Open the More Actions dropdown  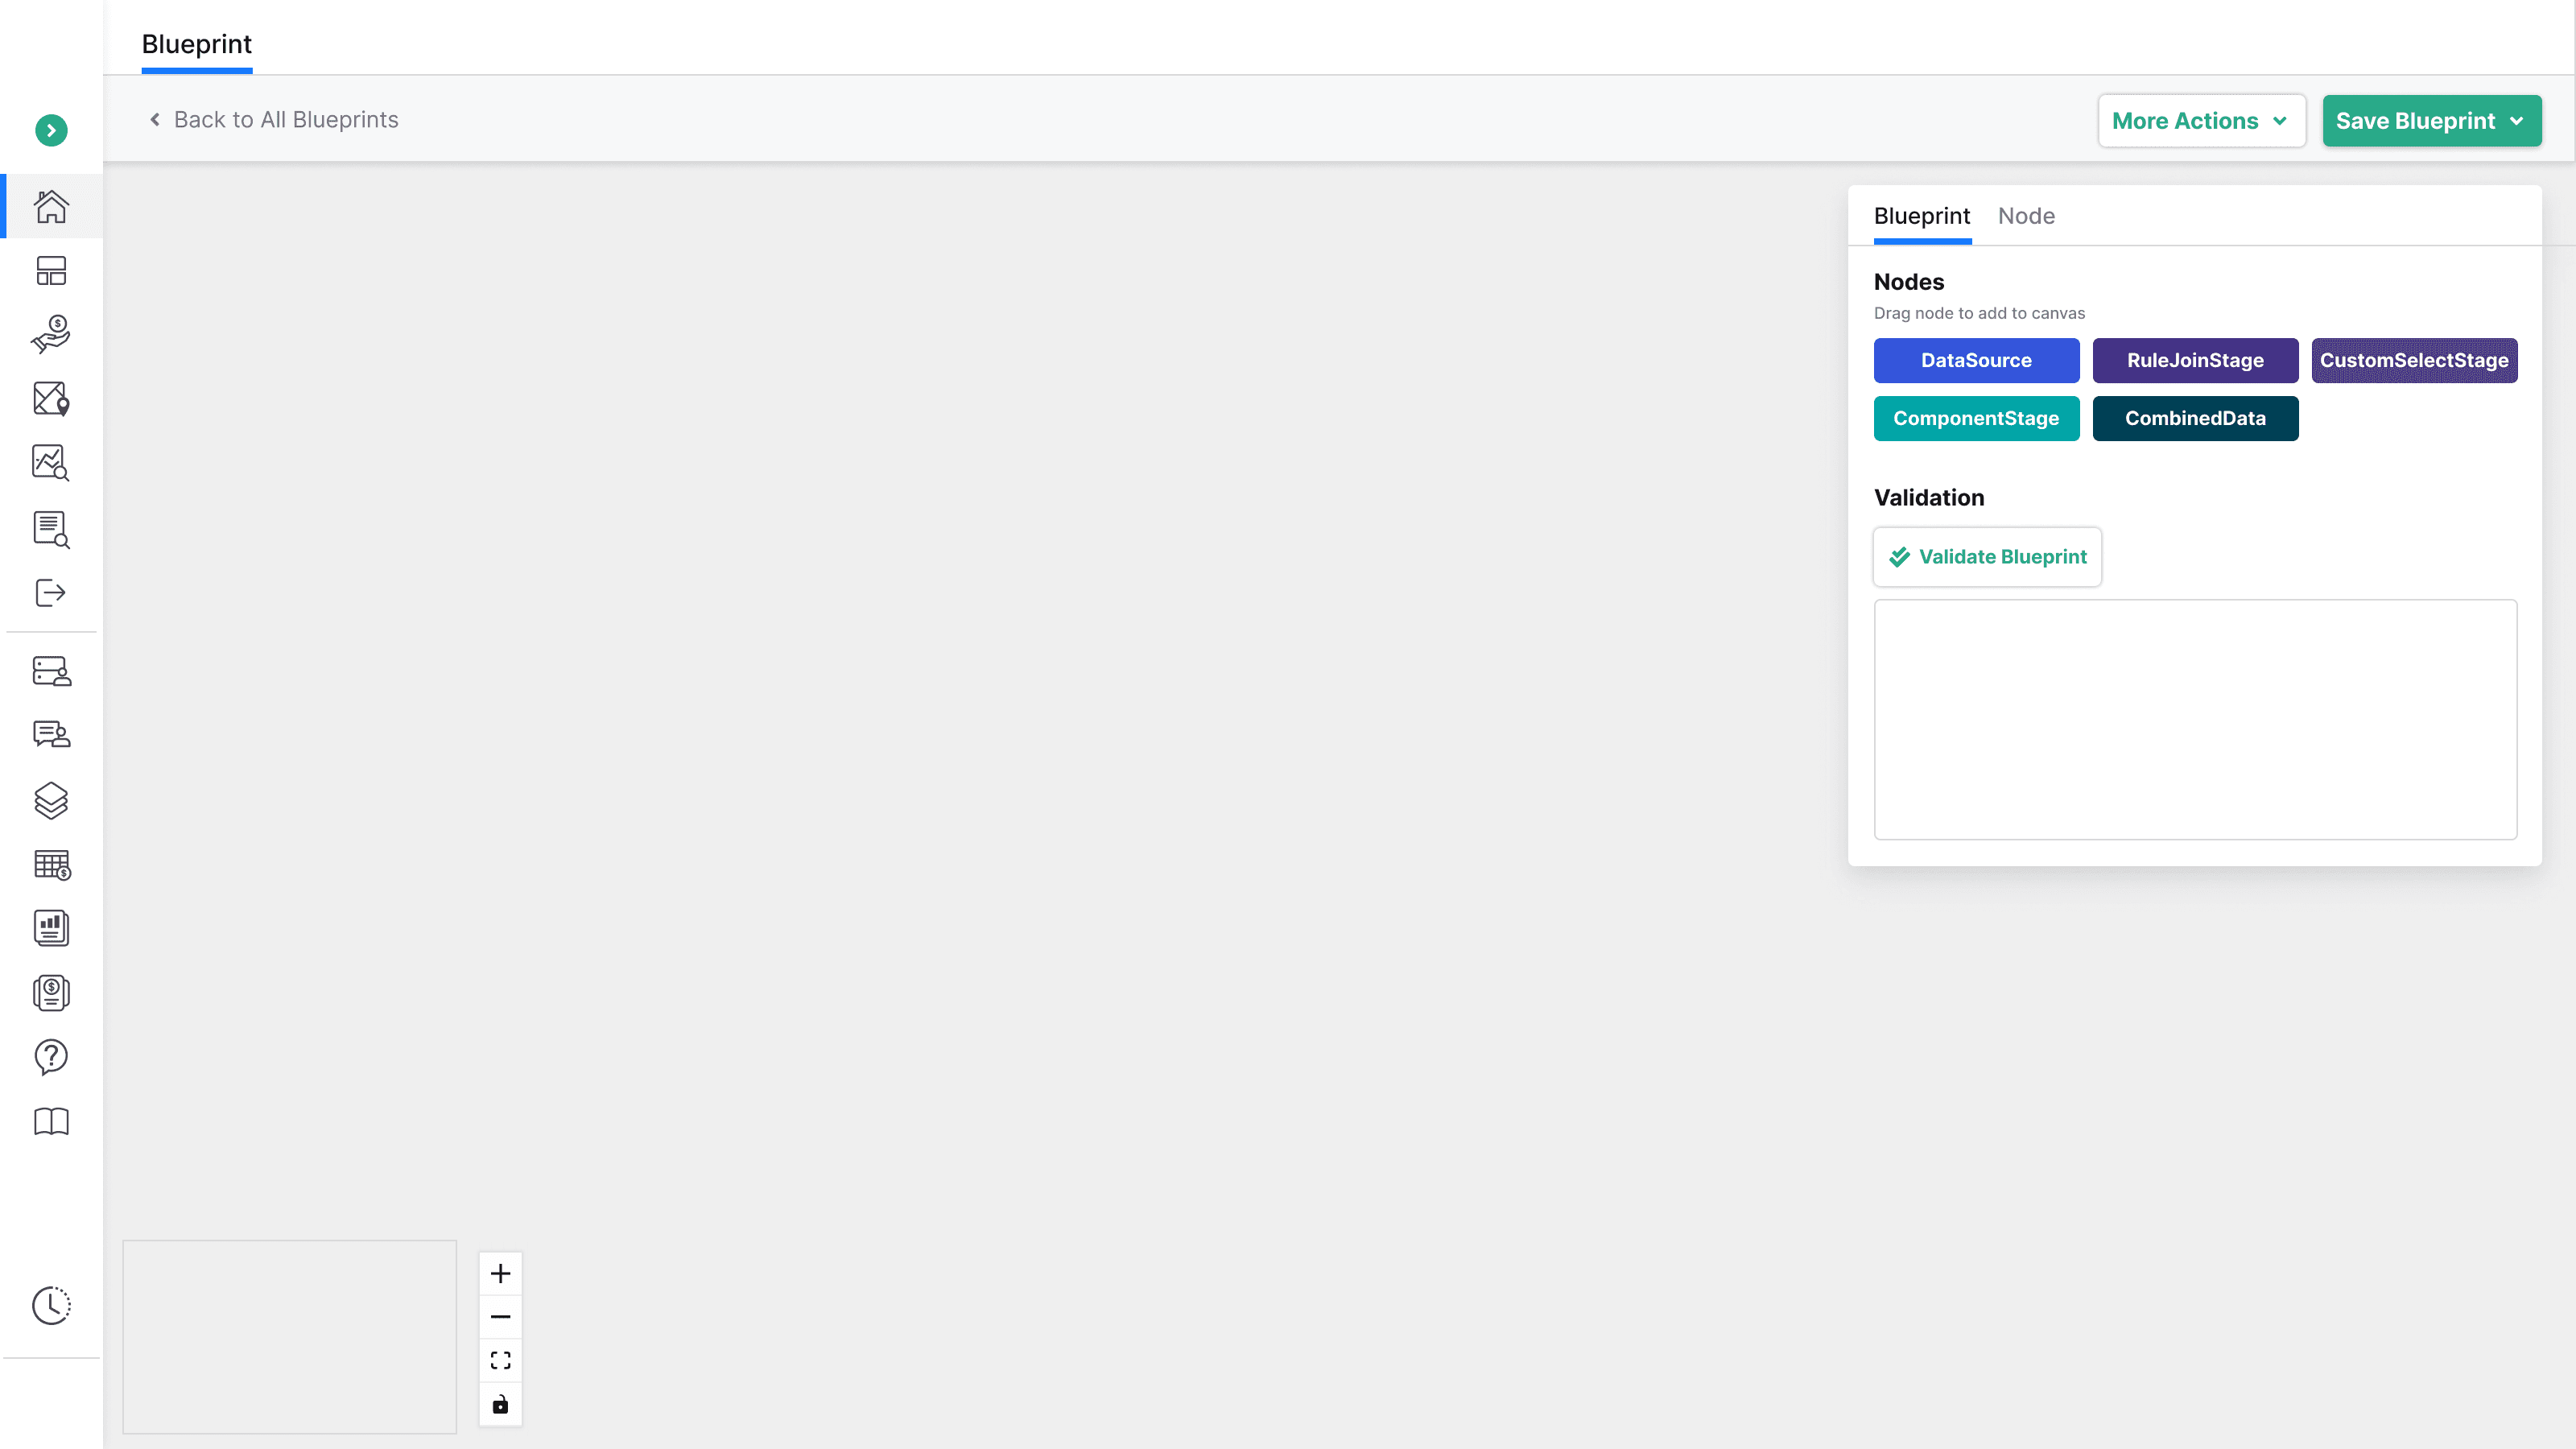coord(2201,121)
